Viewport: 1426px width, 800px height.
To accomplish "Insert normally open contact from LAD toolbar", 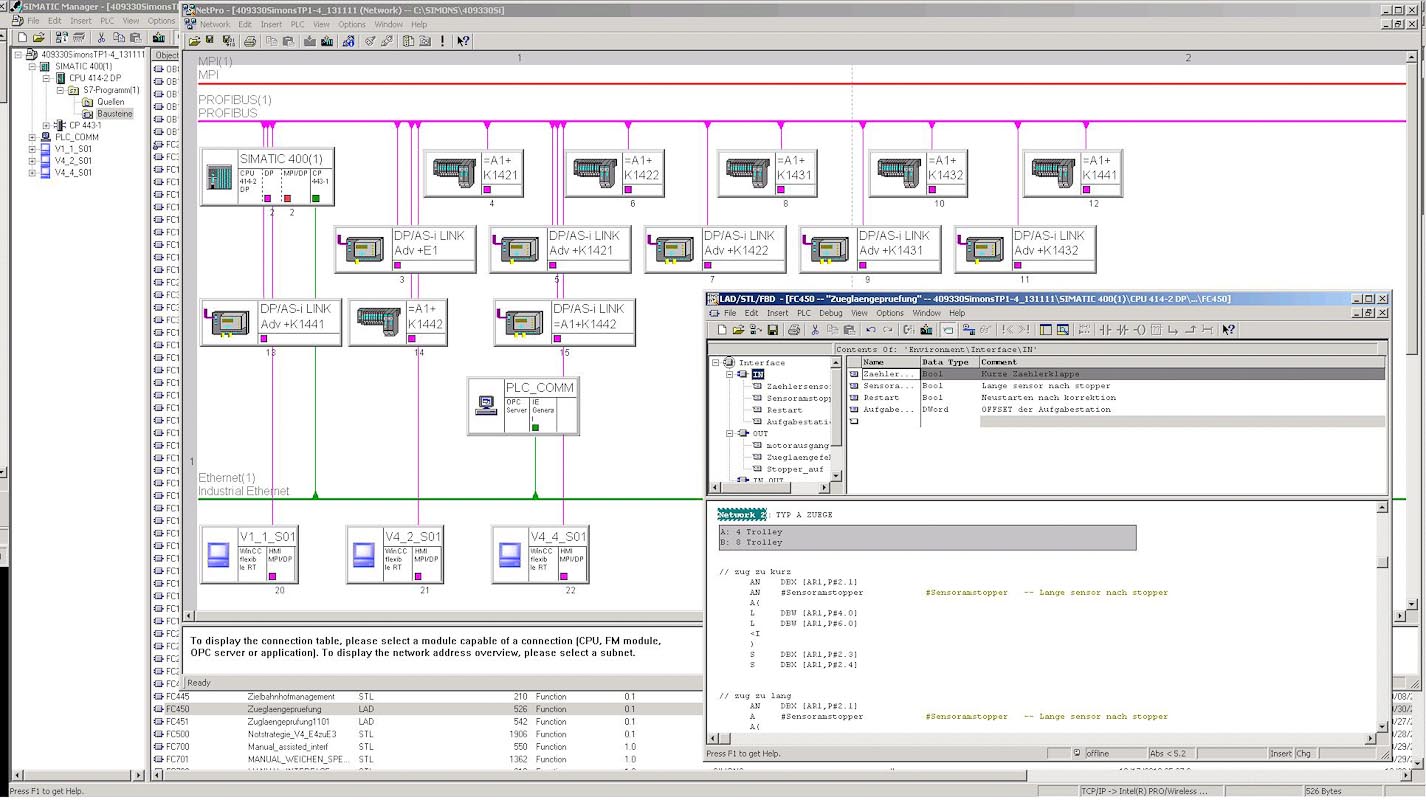I will tap(1105, 329).
